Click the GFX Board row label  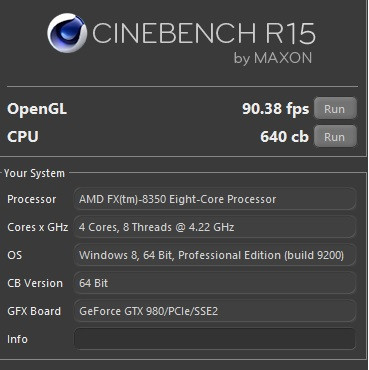tap(34, 311)
